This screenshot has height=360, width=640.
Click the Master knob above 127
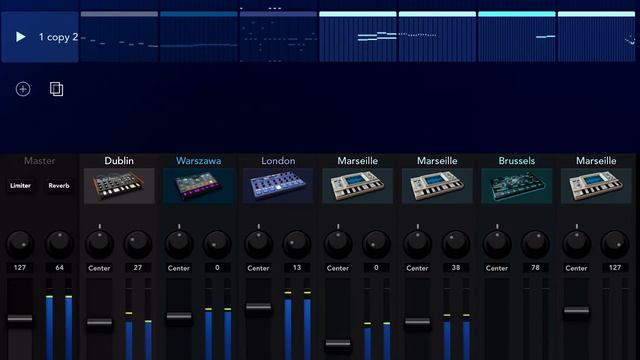(20, 244)
